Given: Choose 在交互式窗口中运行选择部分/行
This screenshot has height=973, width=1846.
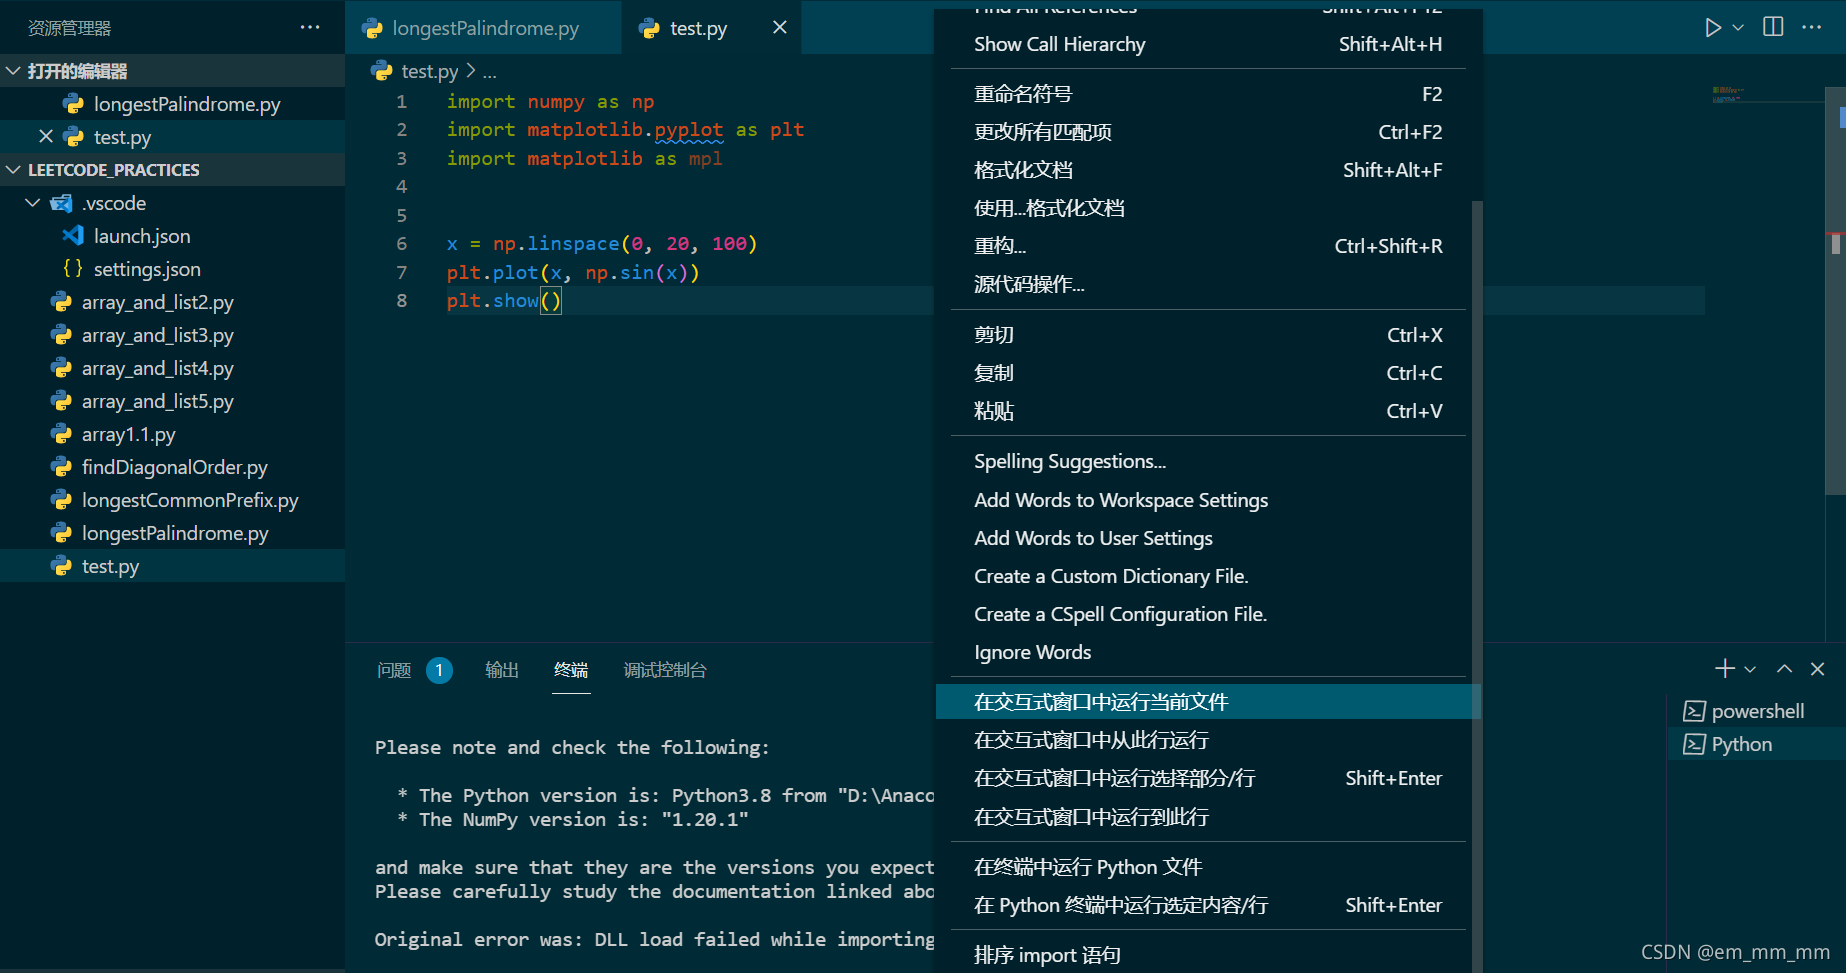Looking at the screenshot, I should coord(1208,778).
